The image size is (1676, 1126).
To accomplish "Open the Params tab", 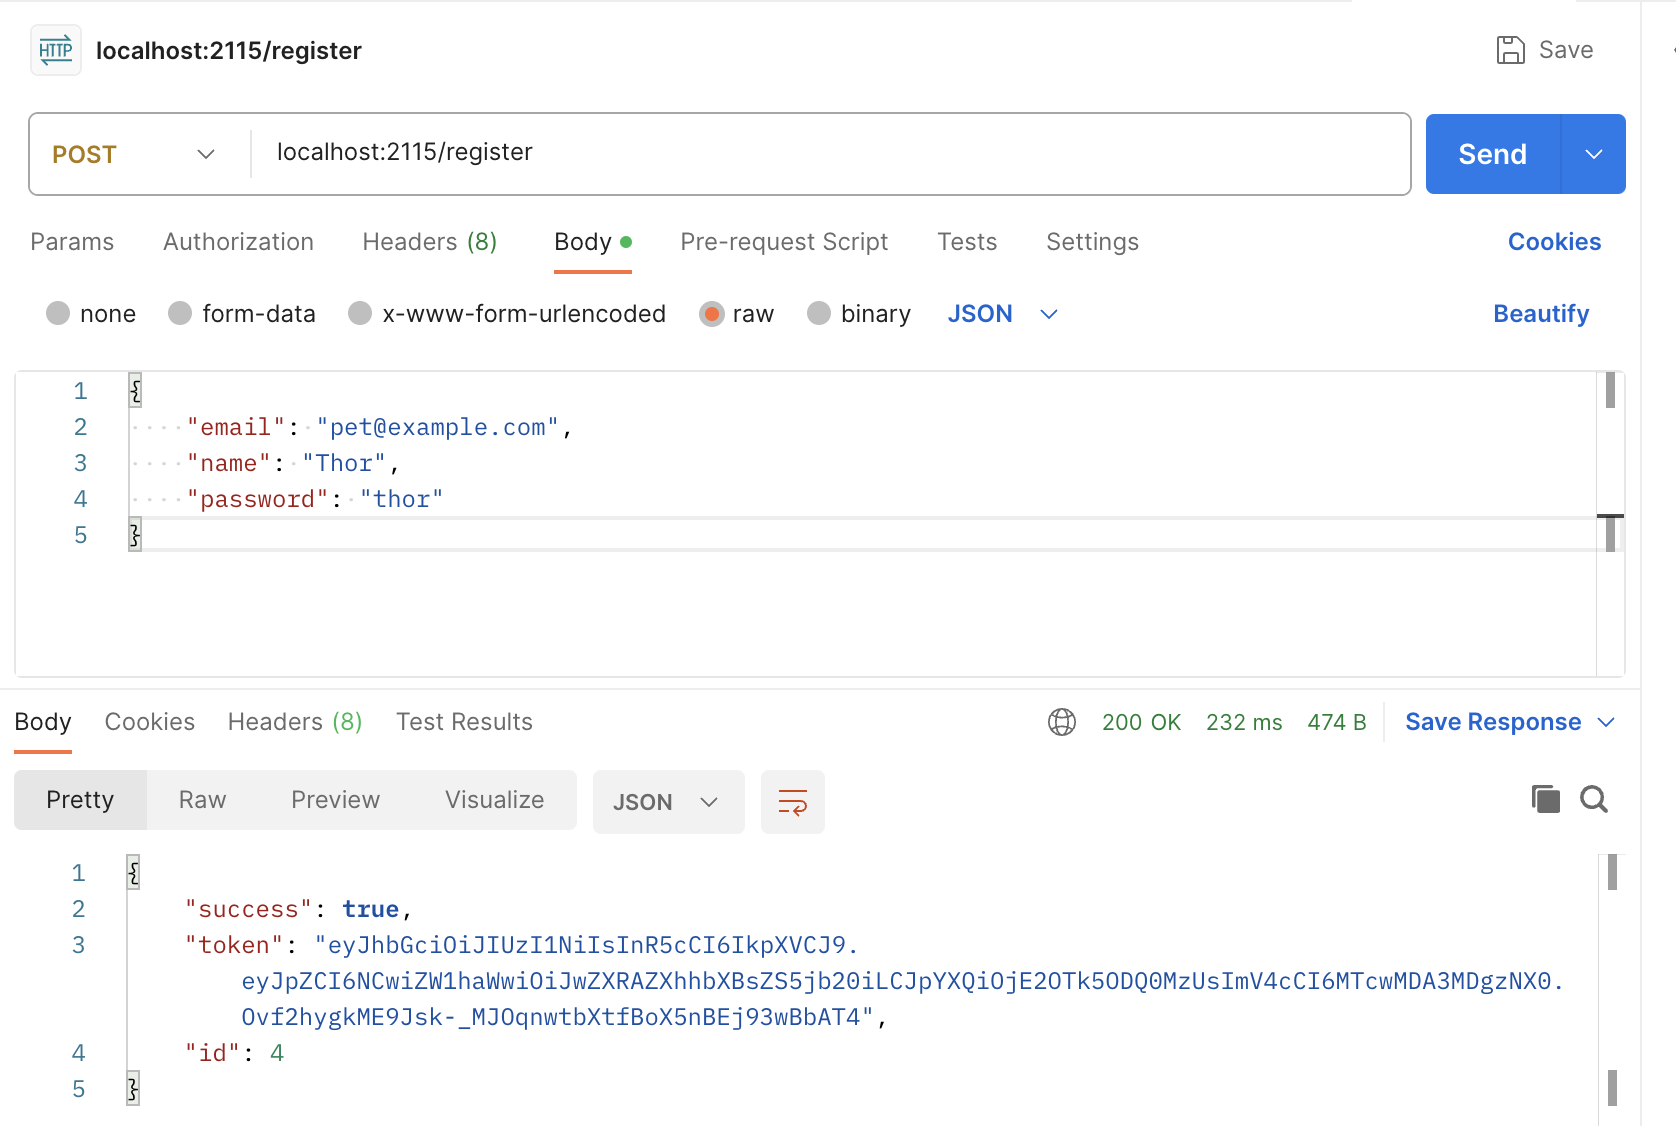I will pos(72,242).
